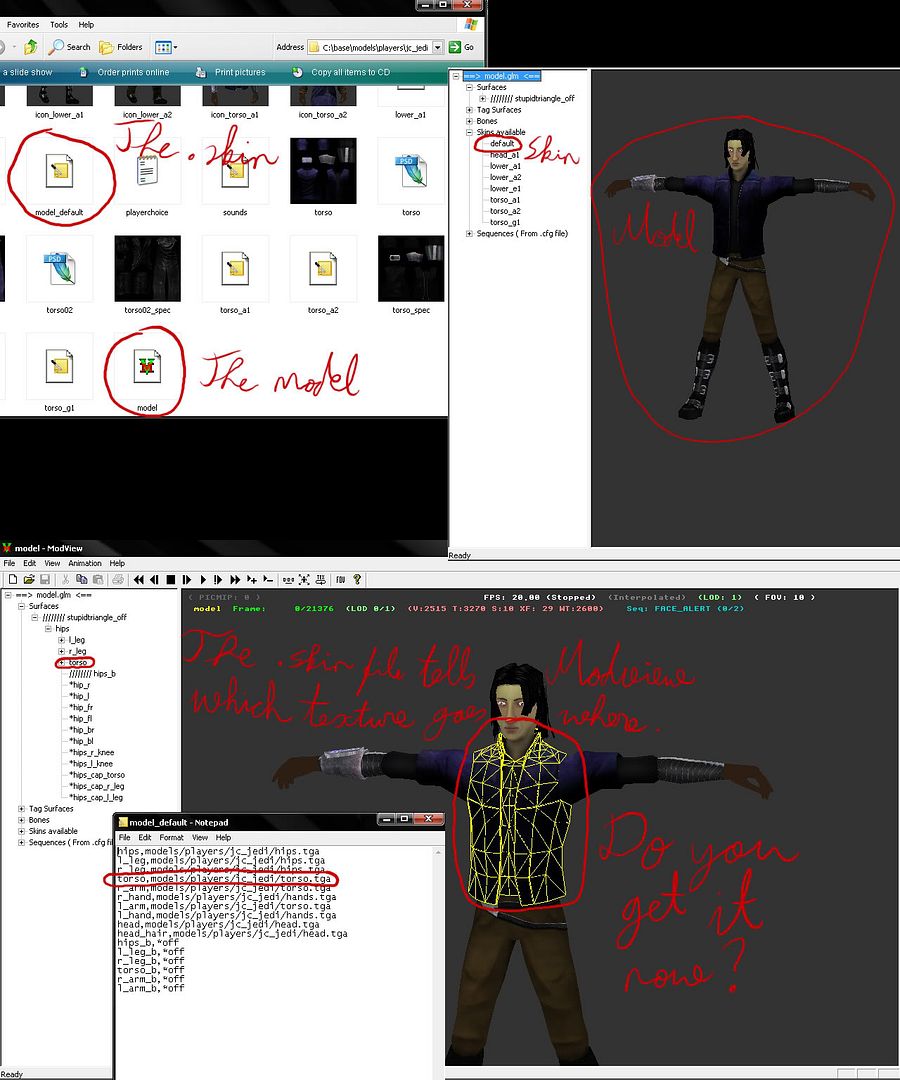Expand Sequences node in upper ModView tree
The height and width of the screenshot is (1080, 900).
point(469,233)
